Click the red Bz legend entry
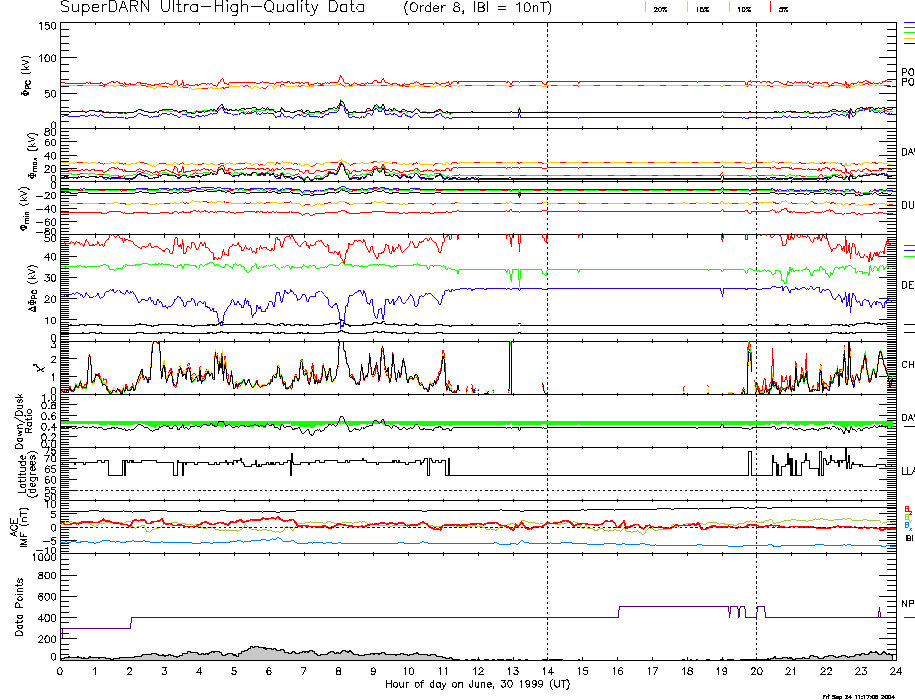 pos(908,508)
